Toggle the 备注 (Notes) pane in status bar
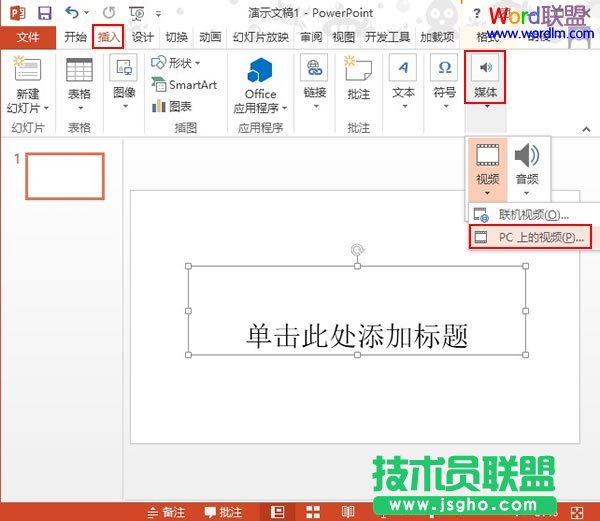 point(166,512)
